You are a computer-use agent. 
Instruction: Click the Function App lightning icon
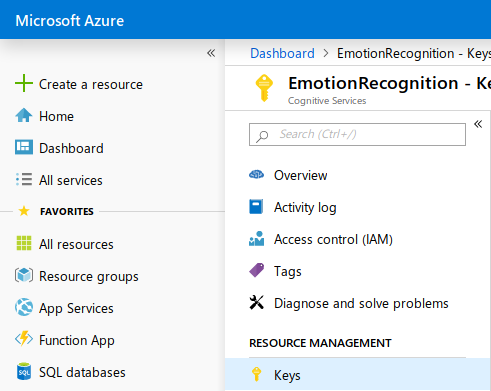pos(24,339)
